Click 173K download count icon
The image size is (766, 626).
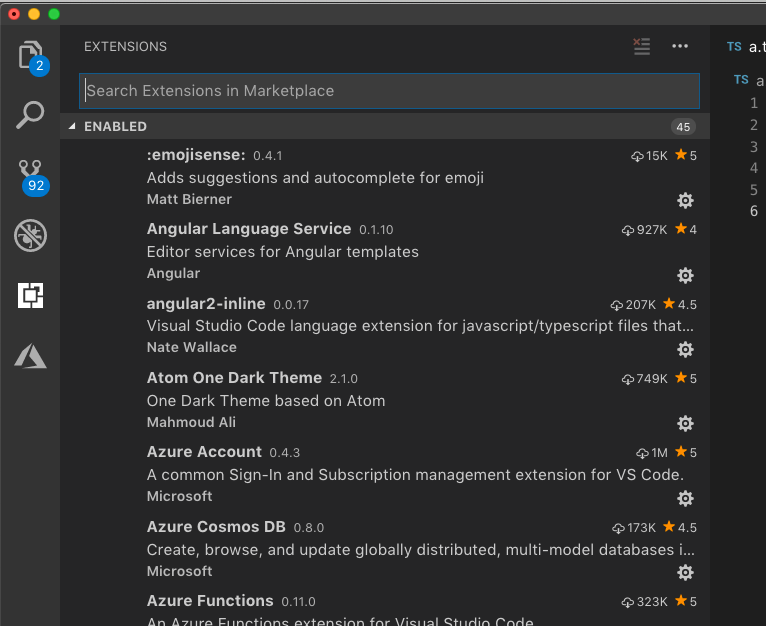pos(618,528)
